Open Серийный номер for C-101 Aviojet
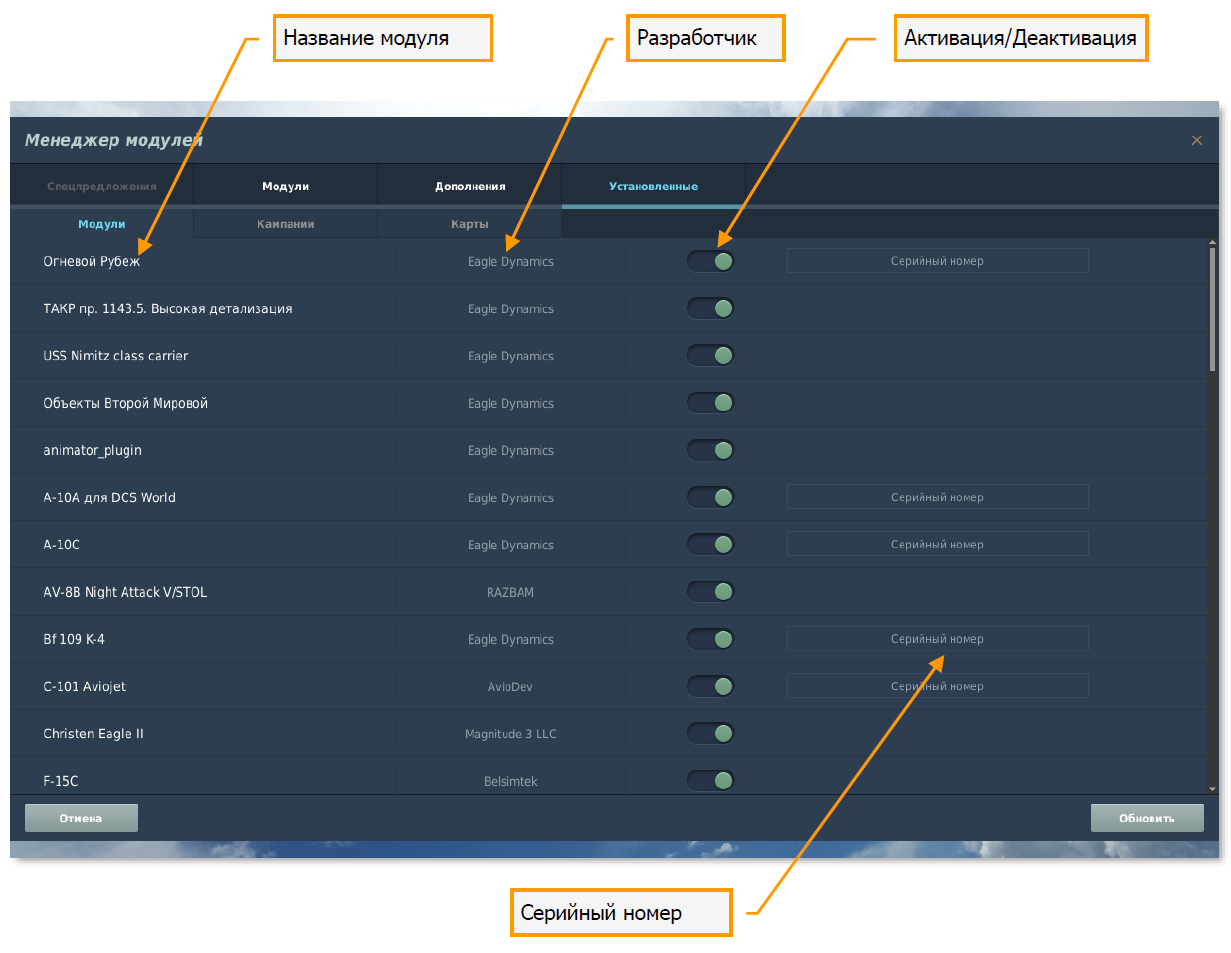The height and width of the screenshot is (953, 1231). [937, 686]
